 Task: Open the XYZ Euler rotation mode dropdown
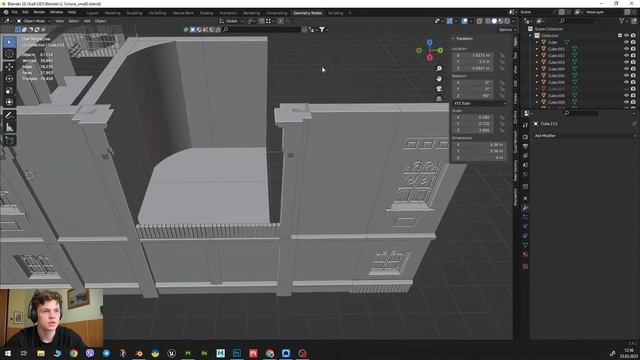click(x=480, y=103)
